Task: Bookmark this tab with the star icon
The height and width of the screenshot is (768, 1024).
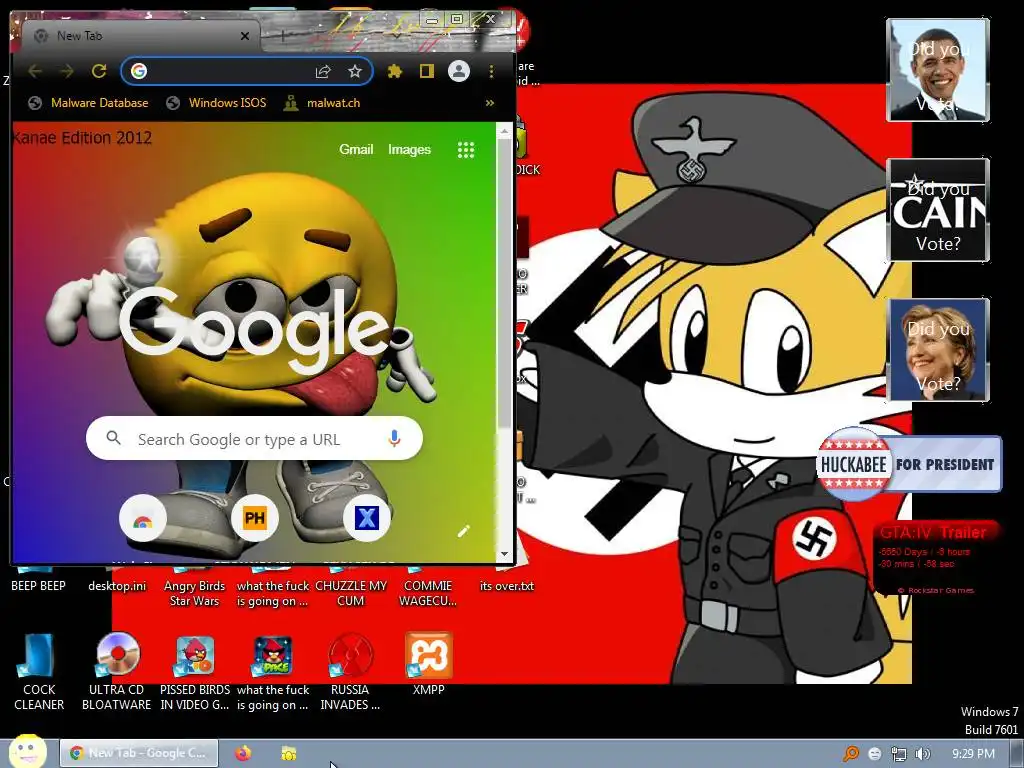Action: pyautogui.click(x=355, y=71)
